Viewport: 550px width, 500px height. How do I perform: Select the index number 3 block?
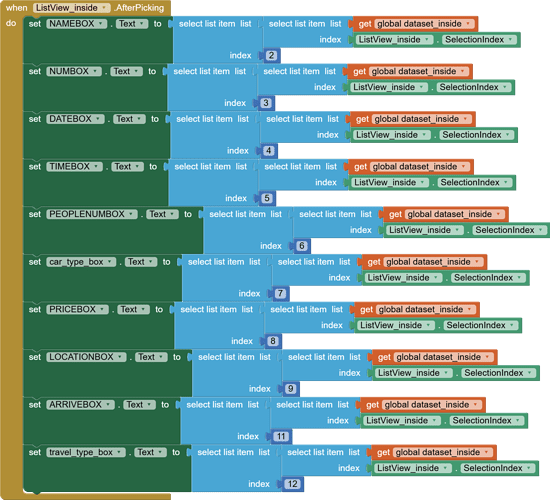coord(266,103)
